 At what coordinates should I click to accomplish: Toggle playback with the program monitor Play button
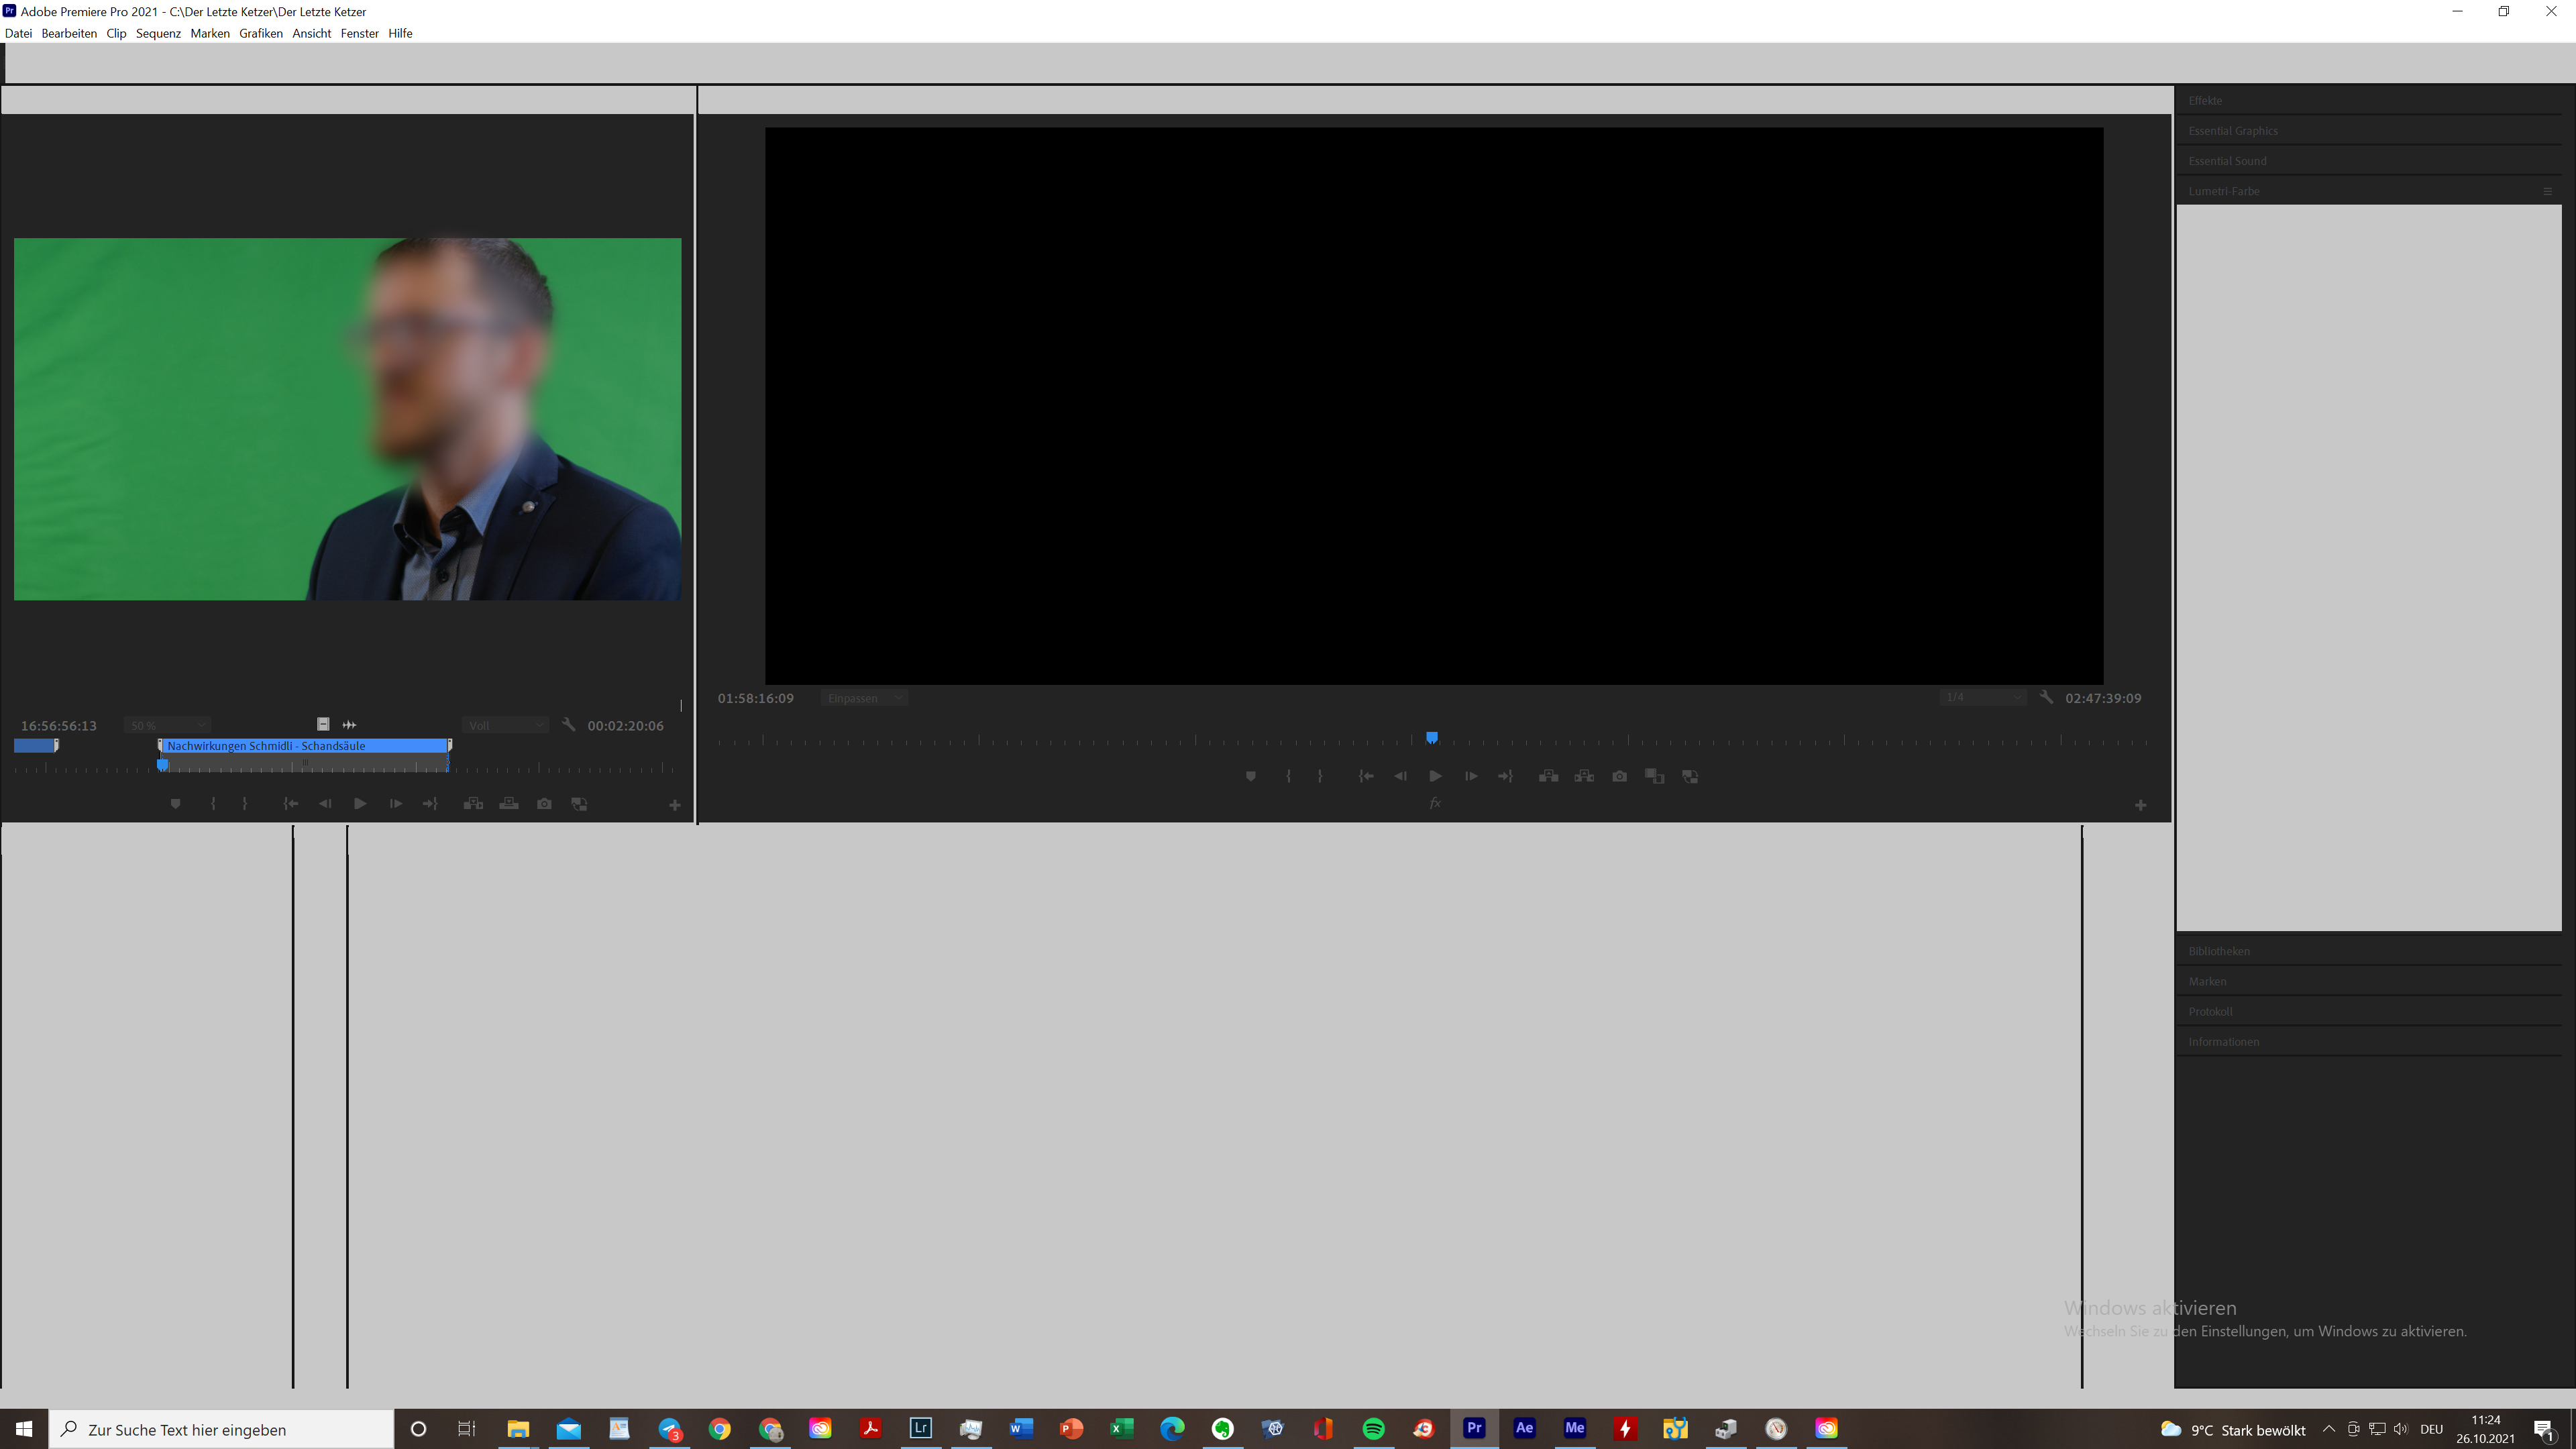click(x=1435, y=776)
